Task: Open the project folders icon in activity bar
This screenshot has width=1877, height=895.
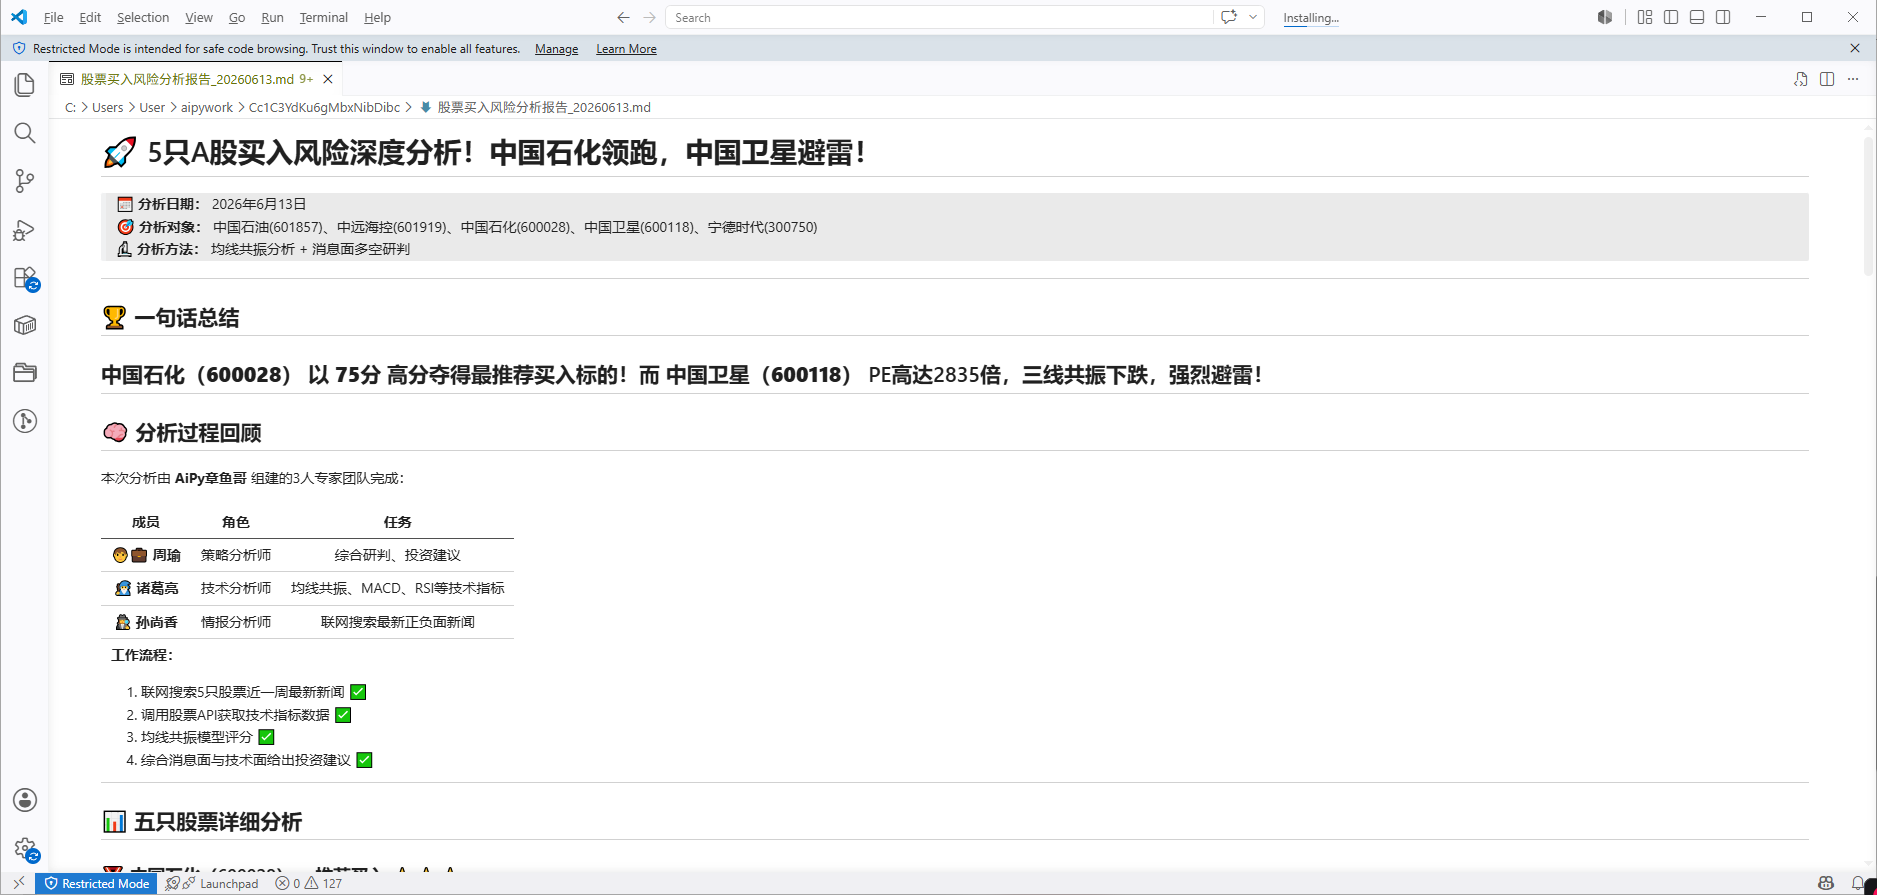Action: point(25,373)
